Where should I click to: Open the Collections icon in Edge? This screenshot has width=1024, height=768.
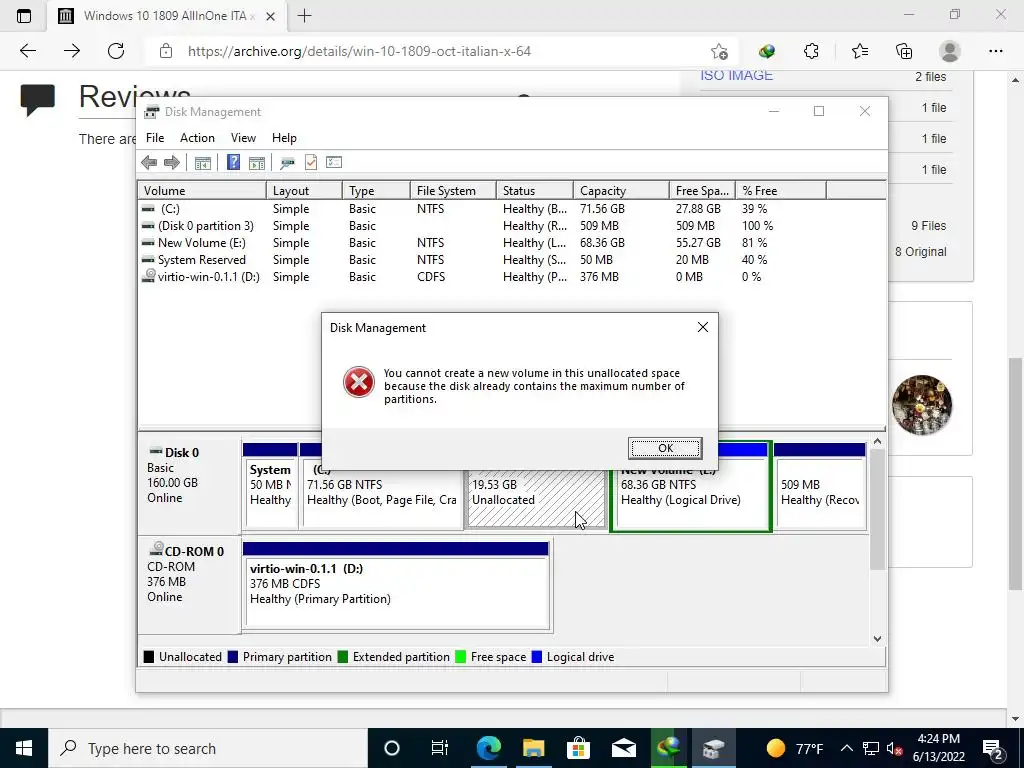(904, 51)
